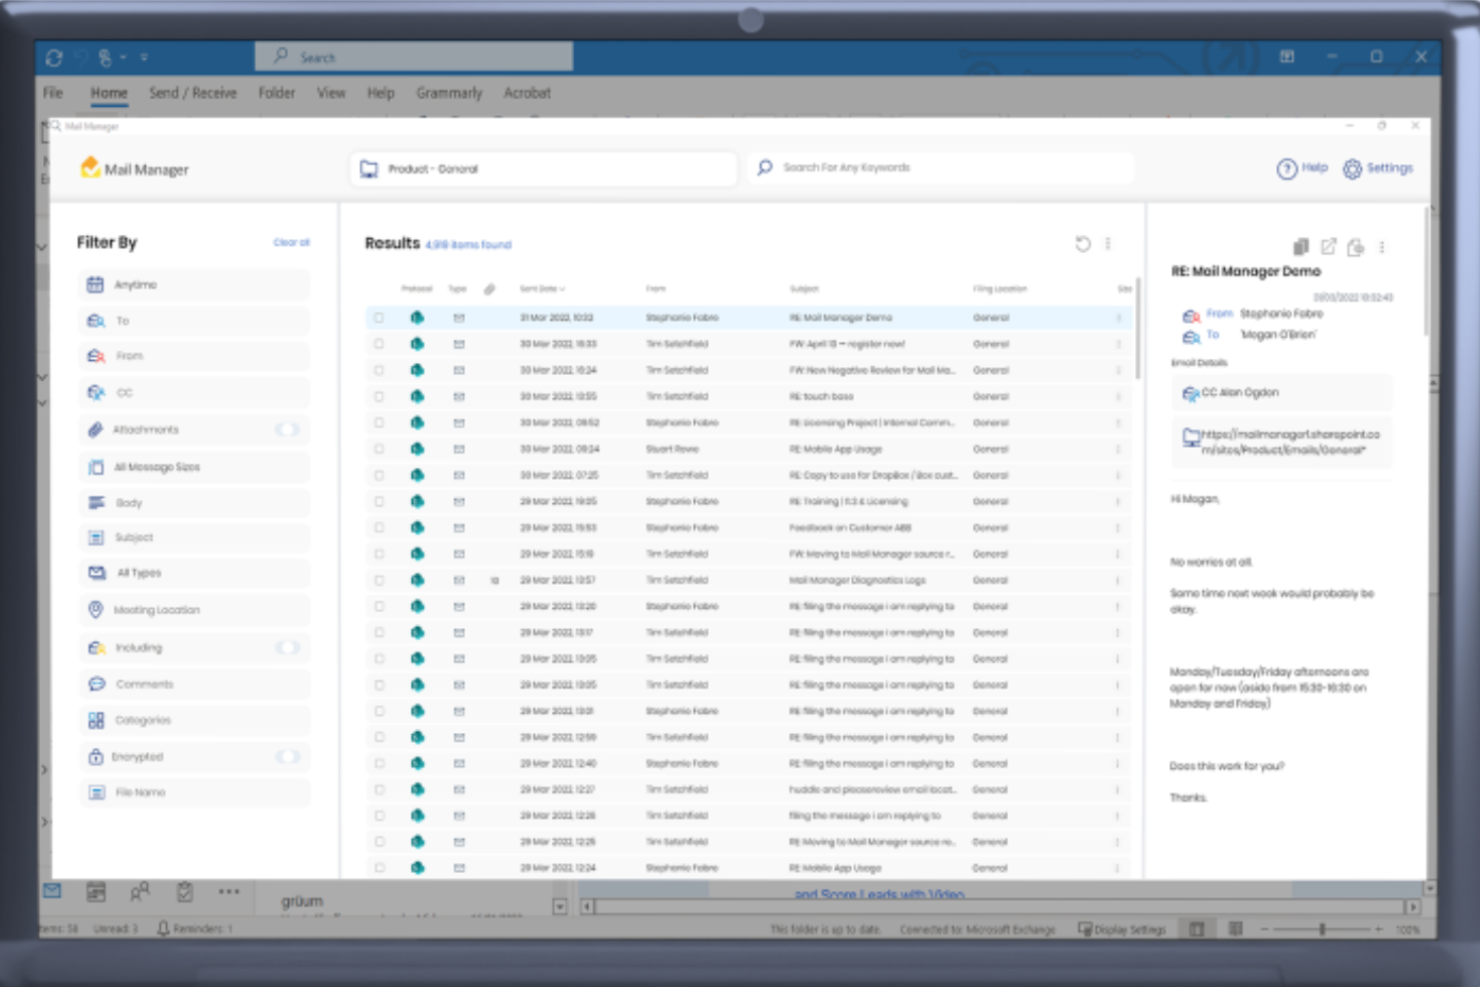Click the print email icon in preview panel
The height and width of the screenshot is (987, 1480).
pos(1356,247)
